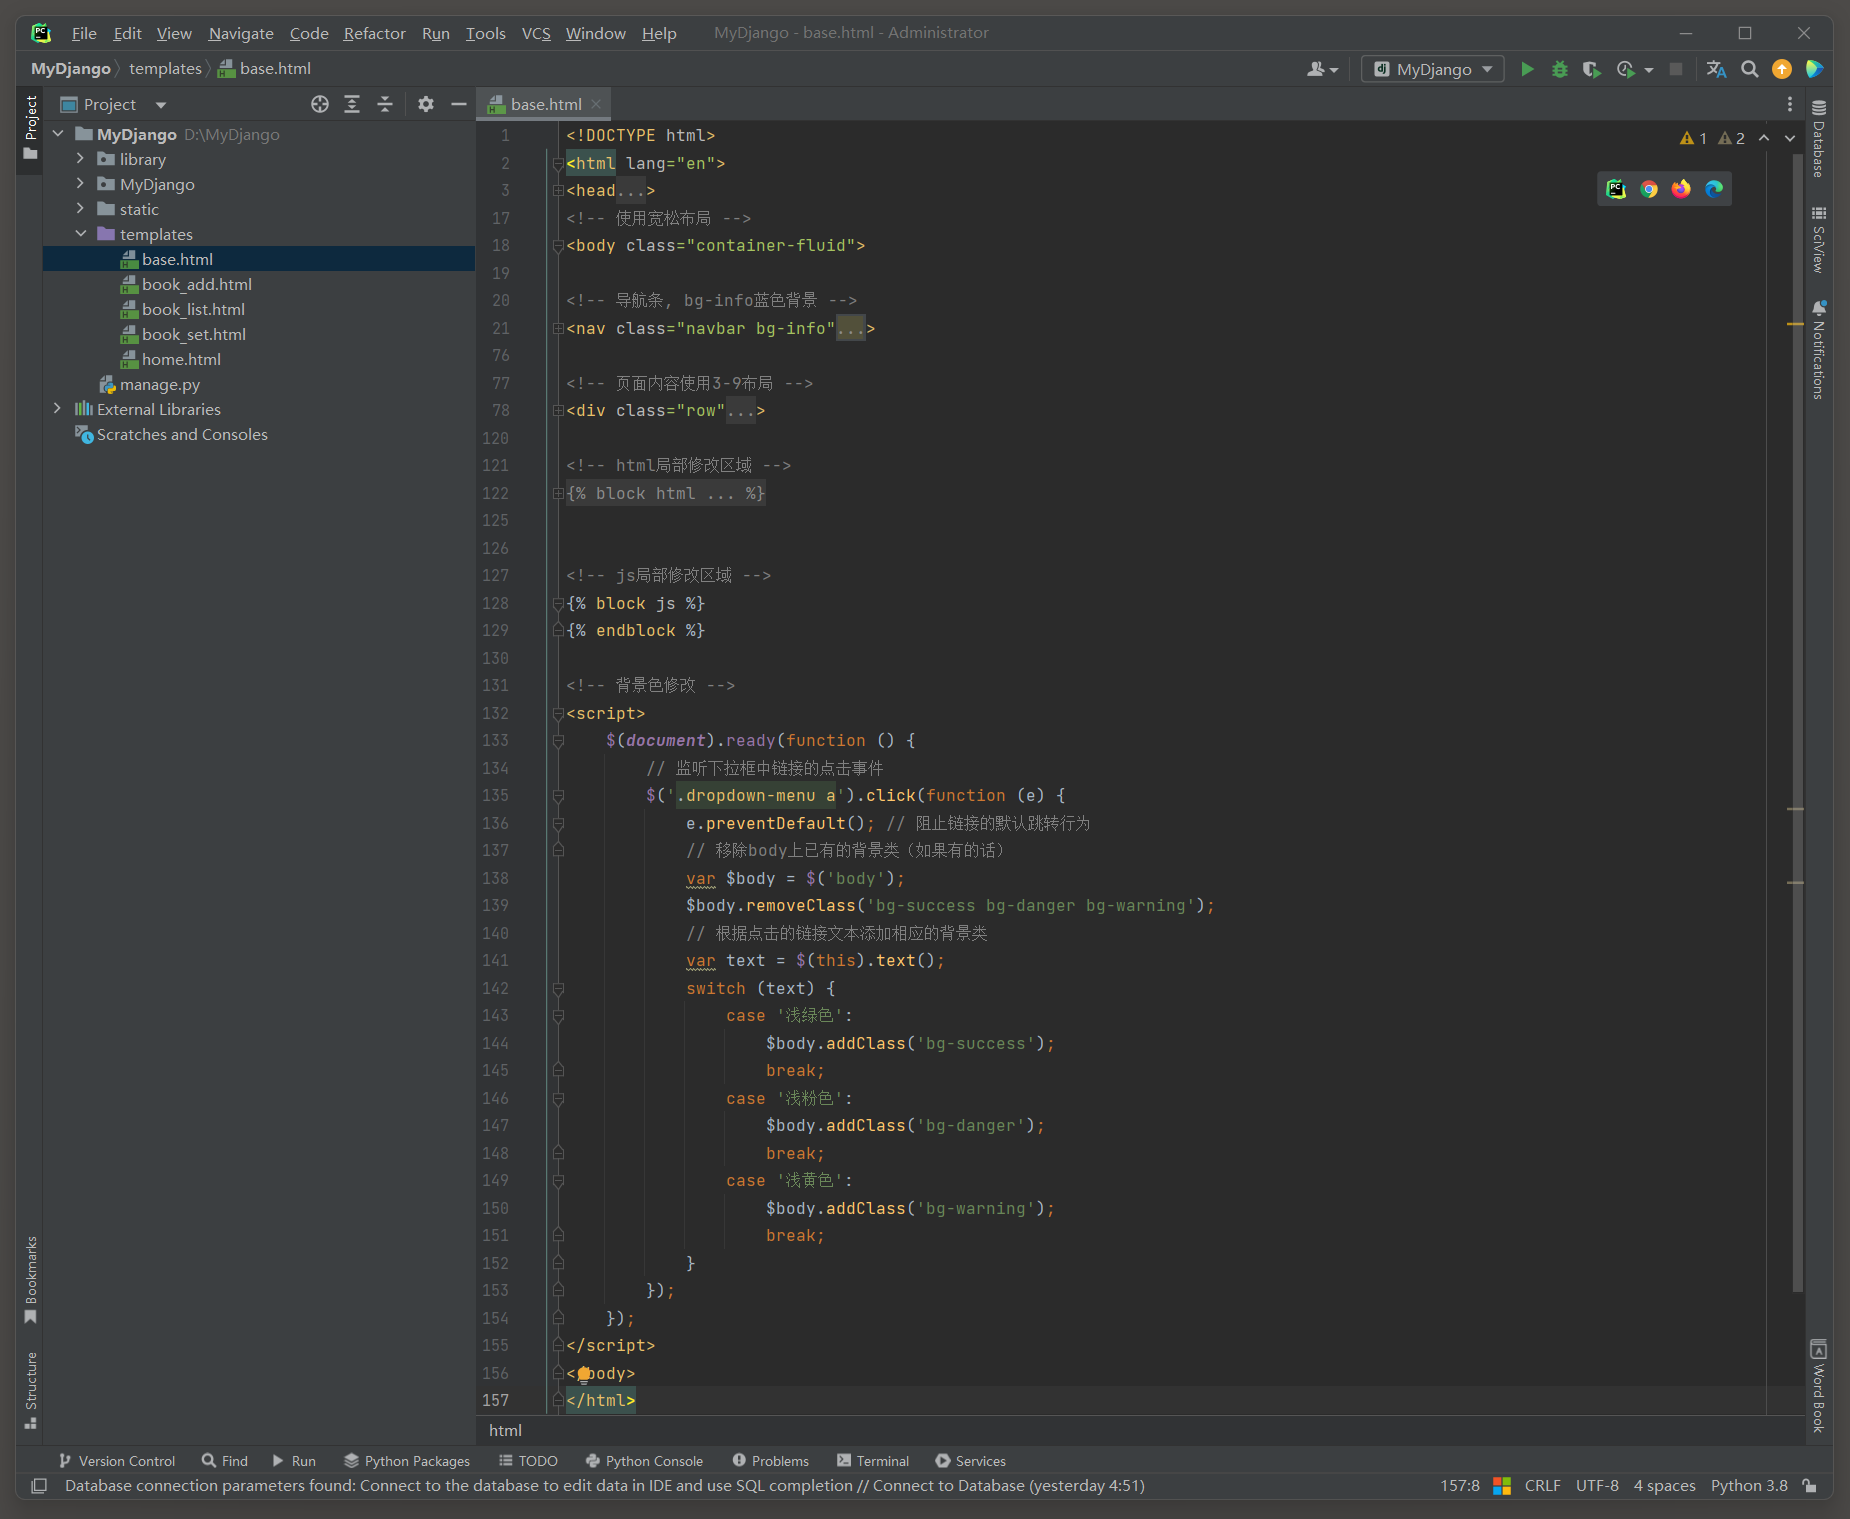Change CRLF line separator setting
Image resolution: width=1850 pixels, height=1519 pixels.
1542,1486
